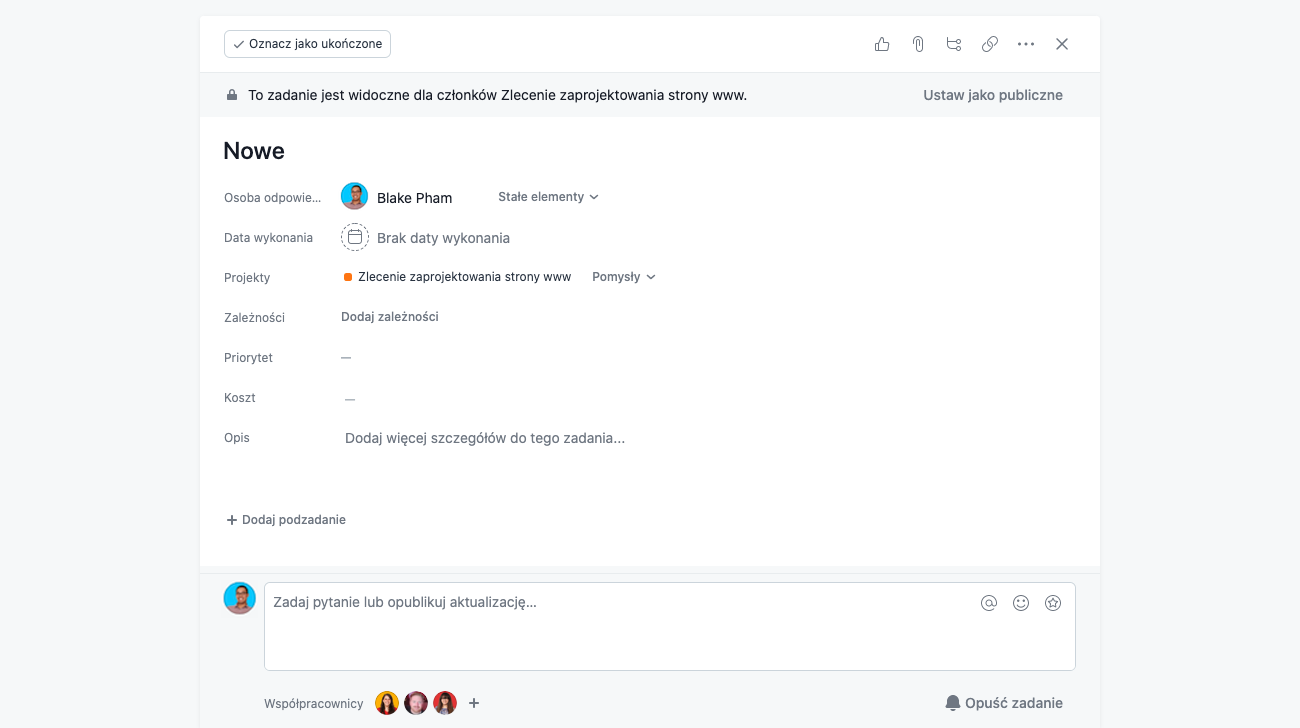The width and height of the screenshot is (1300, 728).
Task: Click the user avatar beside the comment box
Action: [x=240, y=598]
